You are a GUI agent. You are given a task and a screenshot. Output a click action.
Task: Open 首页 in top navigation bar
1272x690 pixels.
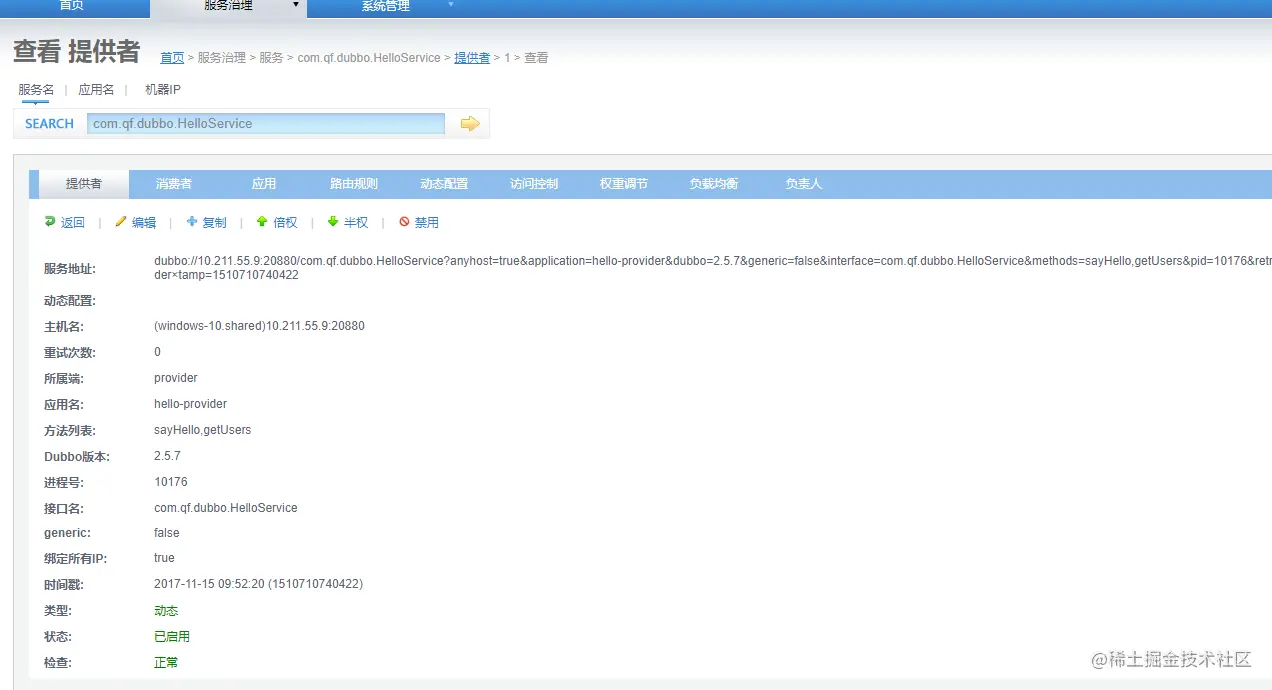[x=72, y=6]
